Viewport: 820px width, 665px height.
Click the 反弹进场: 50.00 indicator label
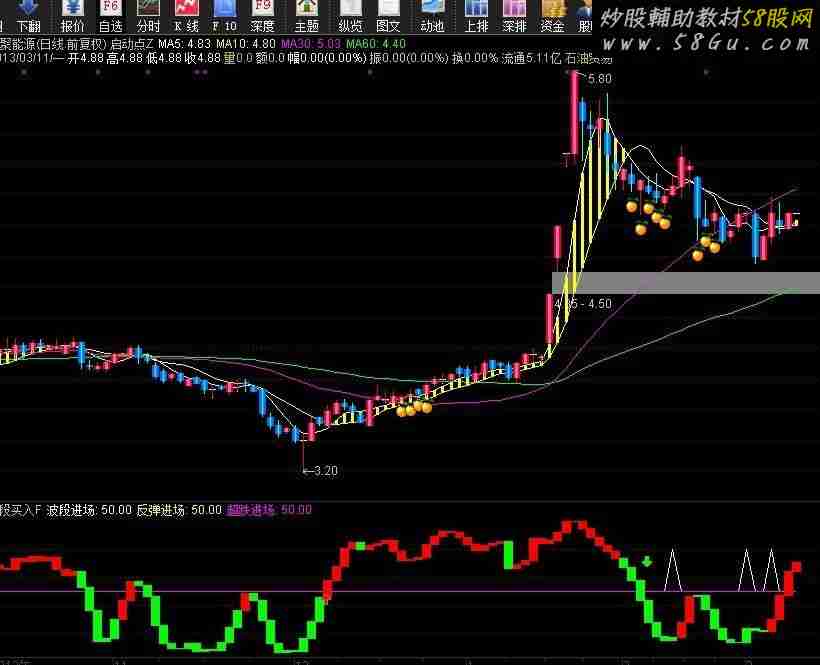(x=179, y=510)
